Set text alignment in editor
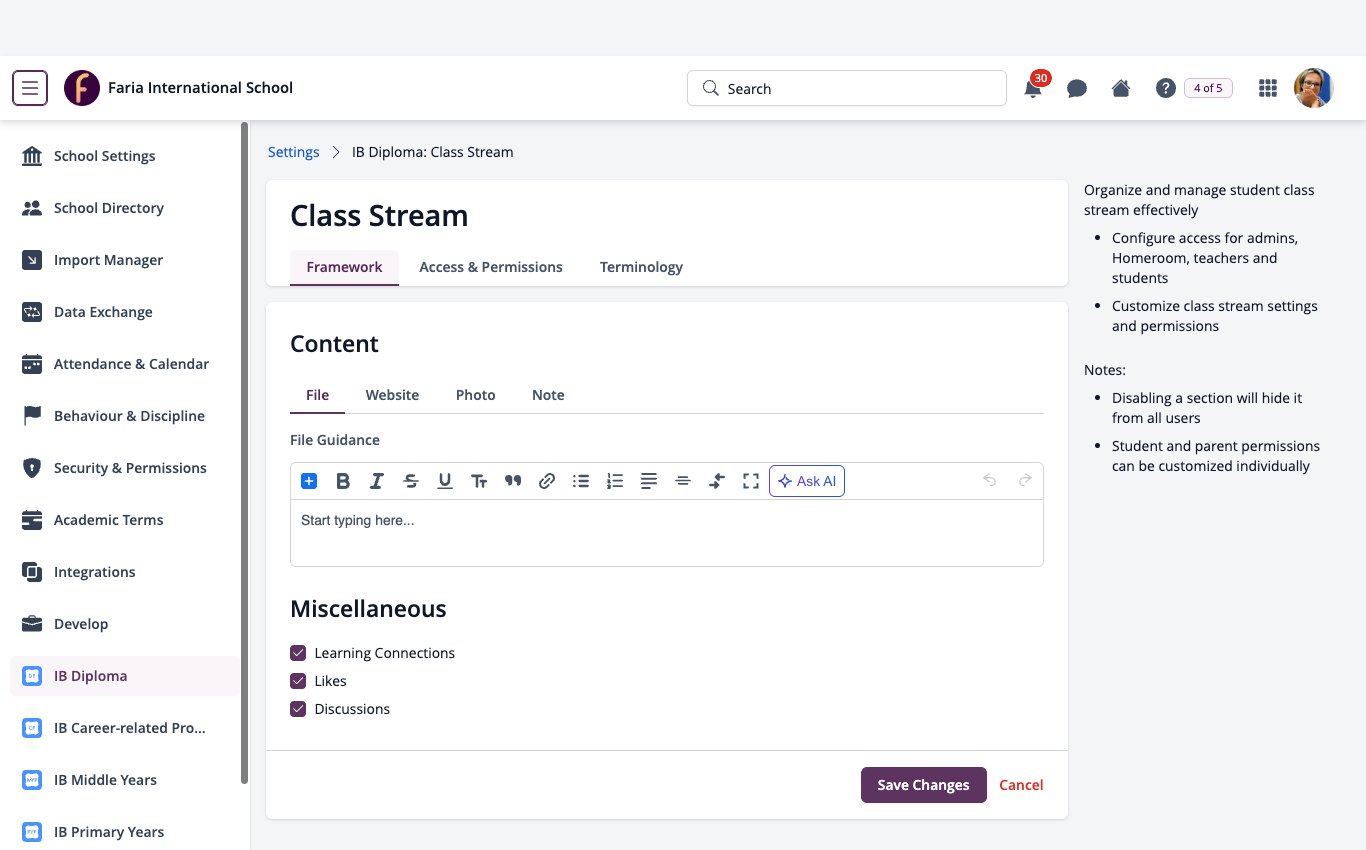This screenshot has width=1366, height=850. (x=649, y=481)
